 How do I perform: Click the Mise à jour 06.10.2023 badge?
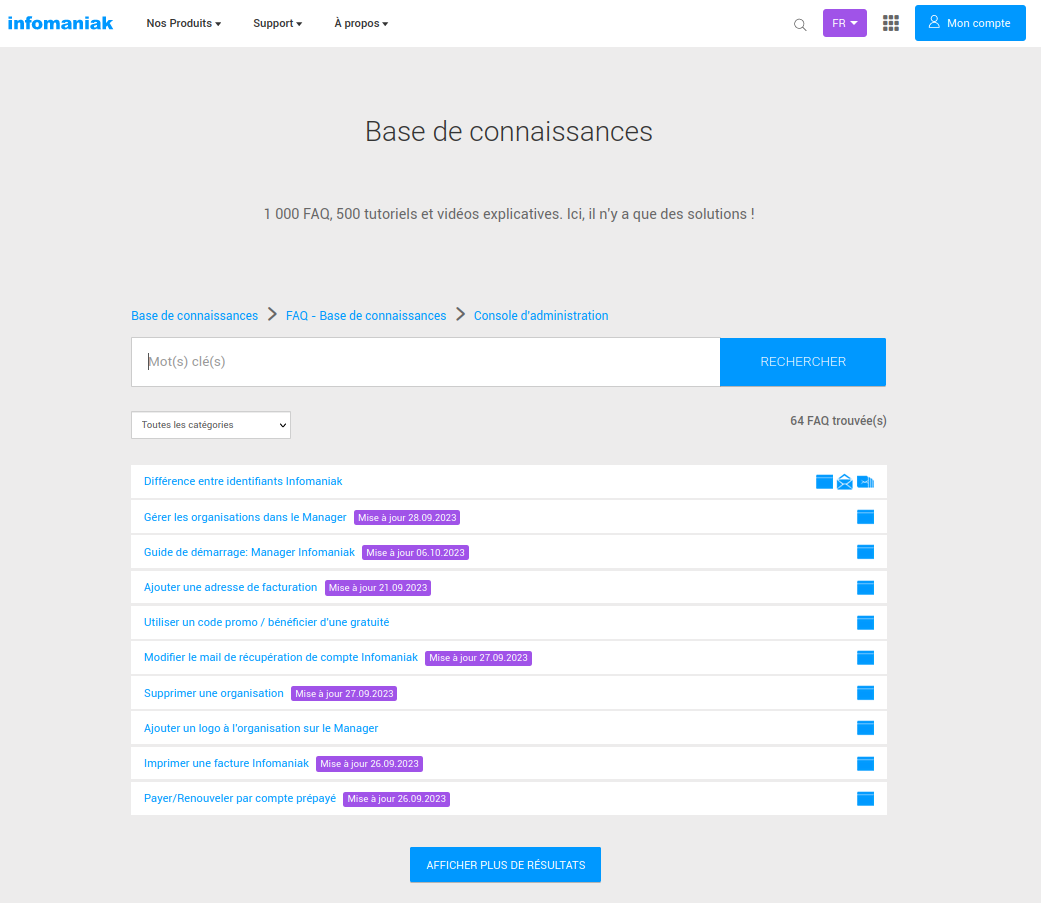coord(416,553)
